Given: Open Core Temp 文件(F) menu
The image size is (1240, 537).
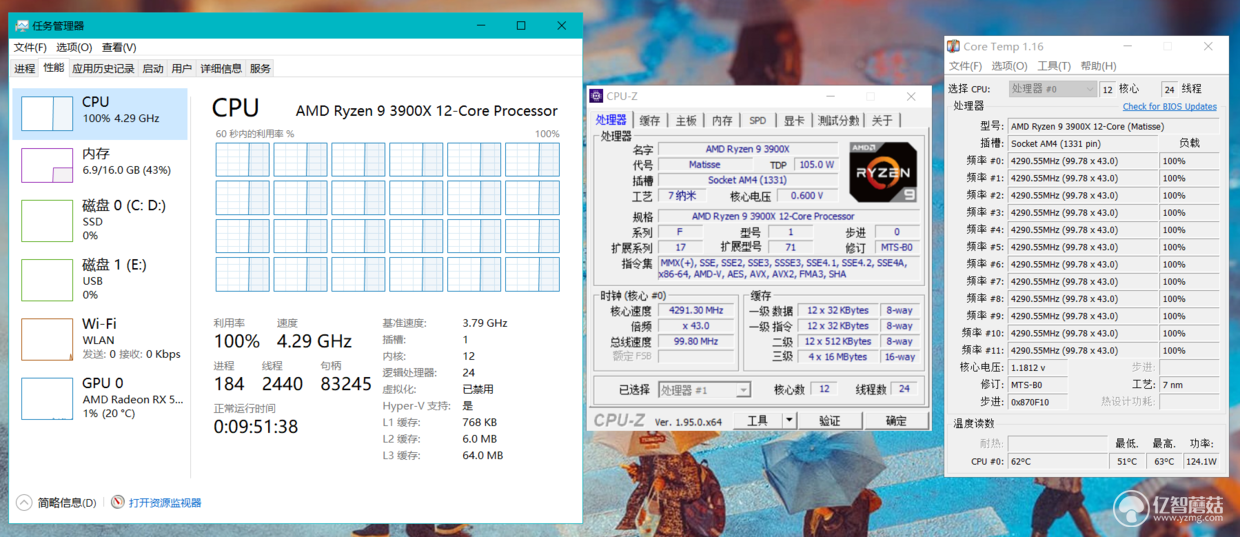Looking at the screenshot, I should [x=965, y=66].
